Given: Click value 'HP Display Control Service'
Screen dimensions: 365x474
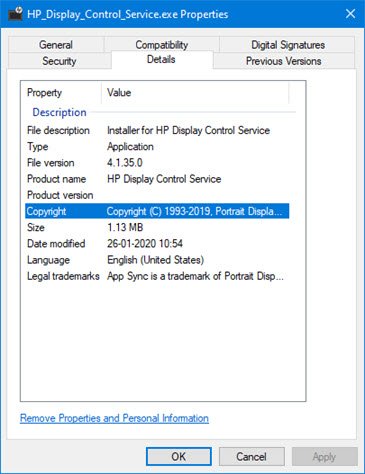Looking at the screenshot, I should [x=164, y=179].
